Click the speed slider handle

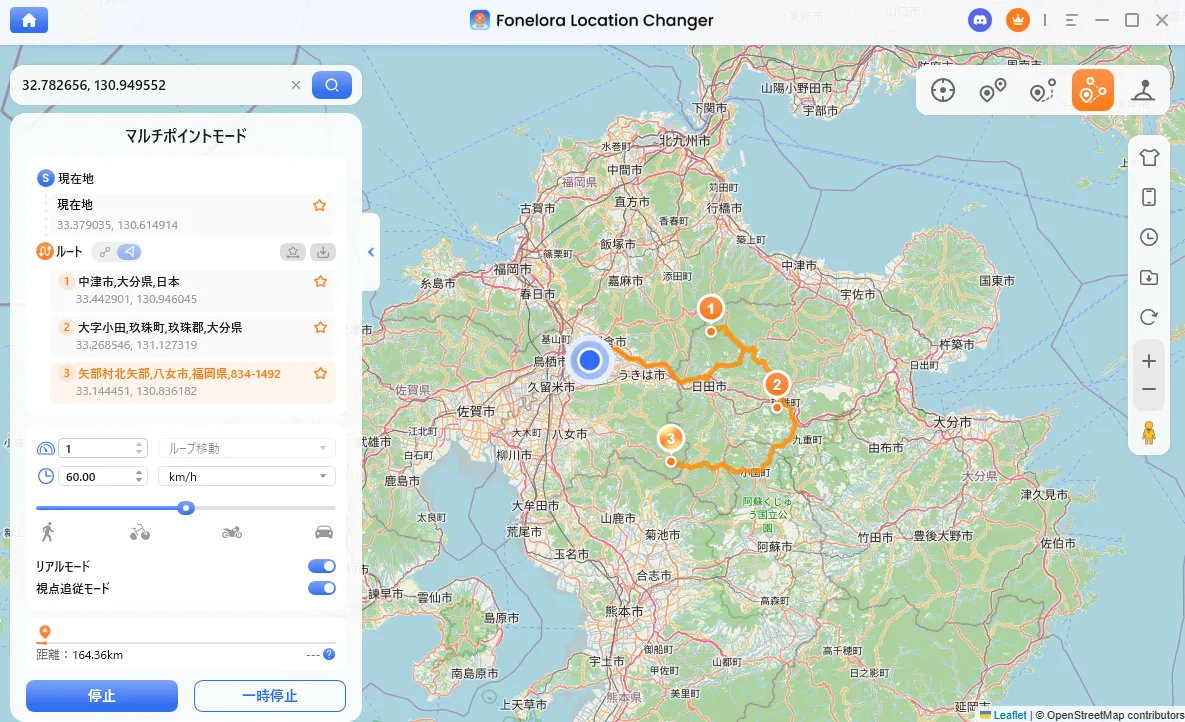pyautogui.click(x=186, y=508)
